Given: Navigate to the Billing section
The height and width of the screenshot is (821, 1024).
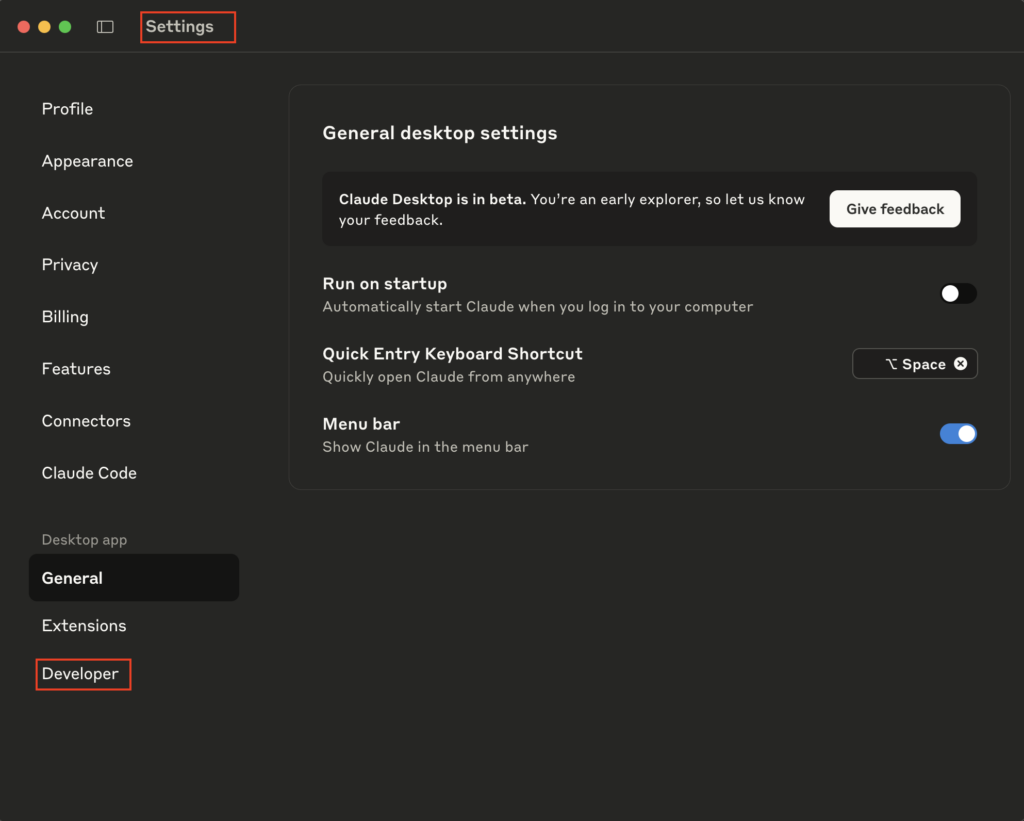Looking at the screenshot, I should 65,317.
